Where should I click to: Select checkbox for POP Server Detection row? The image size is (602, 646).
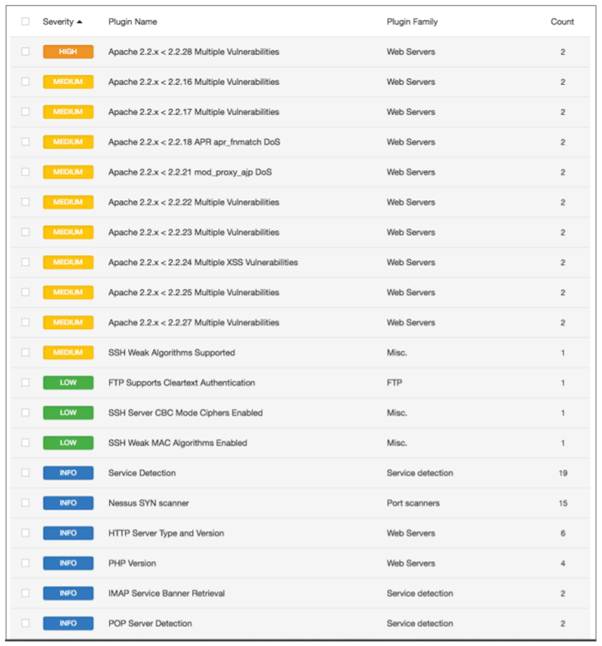point(25,623)
